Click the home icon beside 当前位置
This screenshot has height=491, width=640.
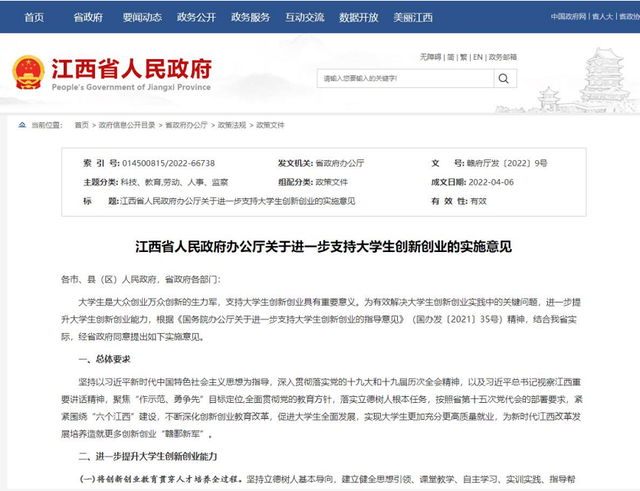[x=22, y=125]
